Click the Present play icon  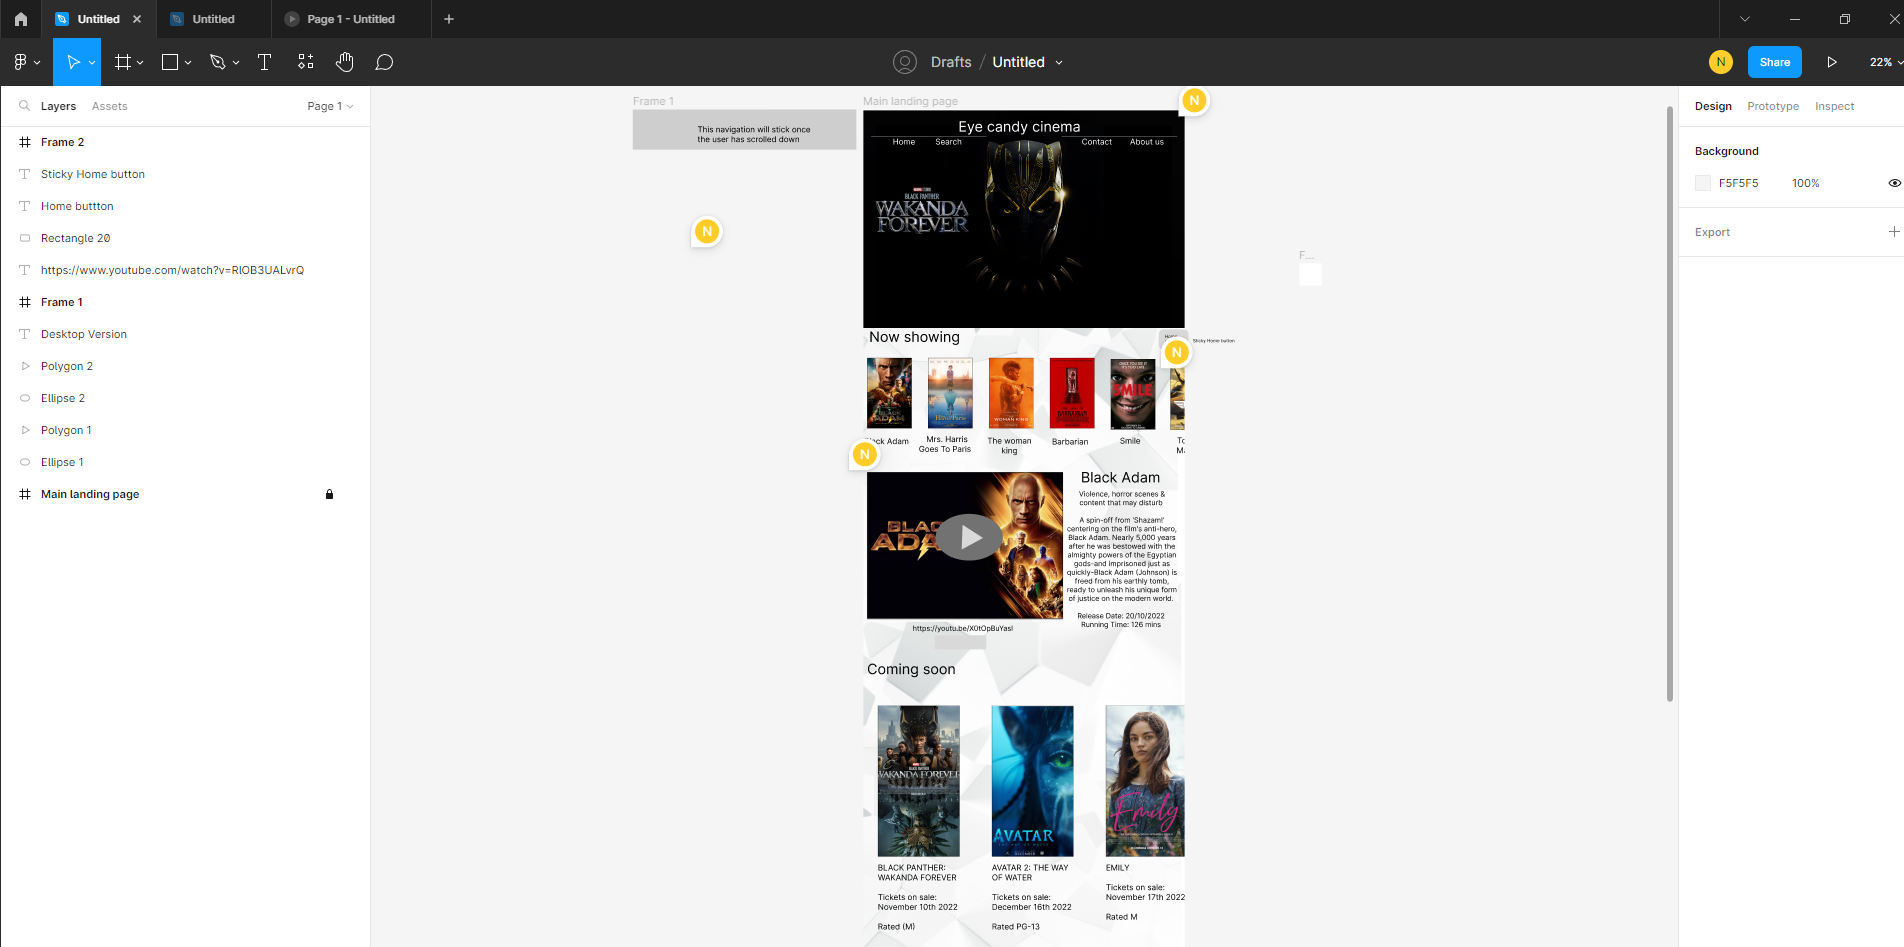1831,62
